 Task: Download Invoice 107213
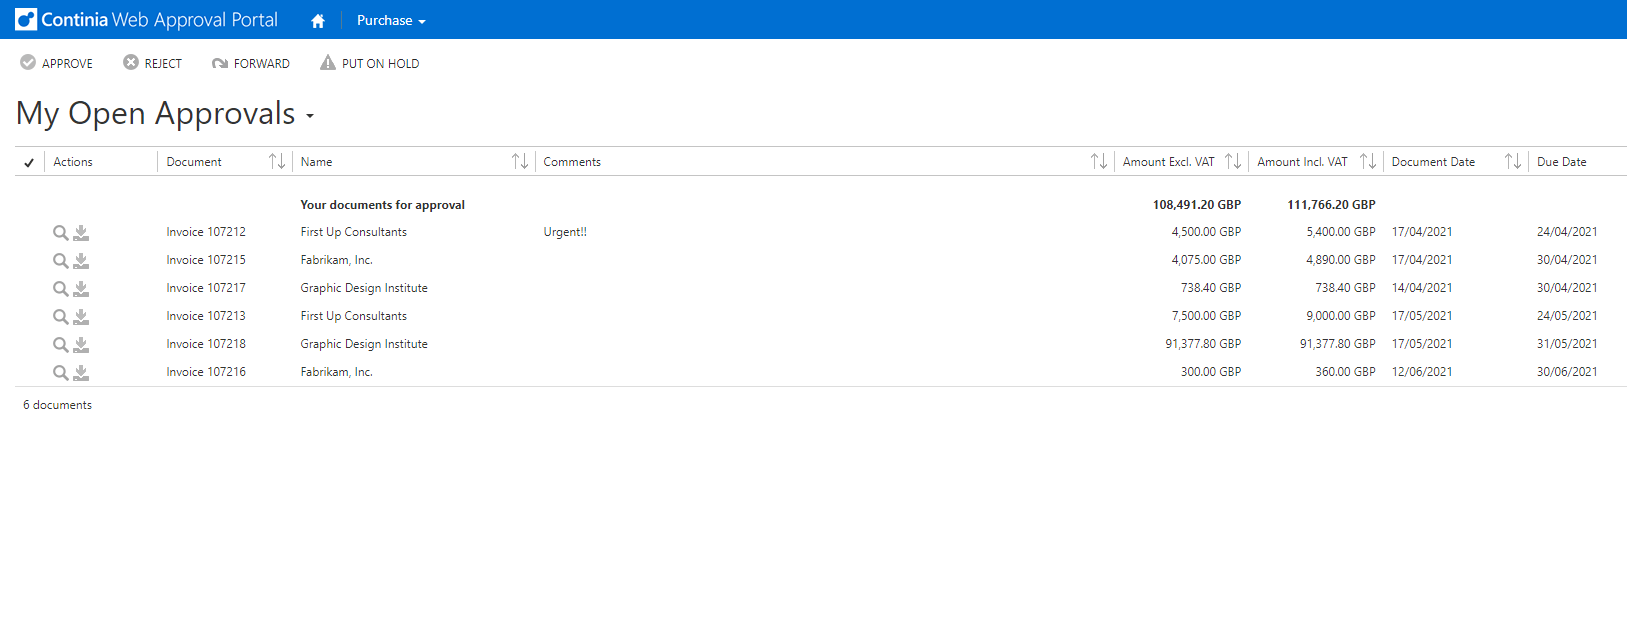coord(81,317)
